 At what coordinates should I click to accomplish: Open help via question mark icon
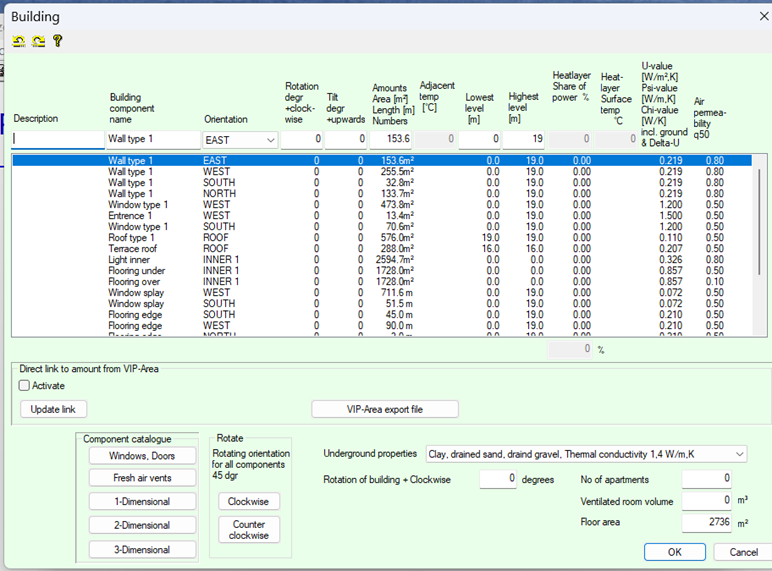[x=57, y=41]
